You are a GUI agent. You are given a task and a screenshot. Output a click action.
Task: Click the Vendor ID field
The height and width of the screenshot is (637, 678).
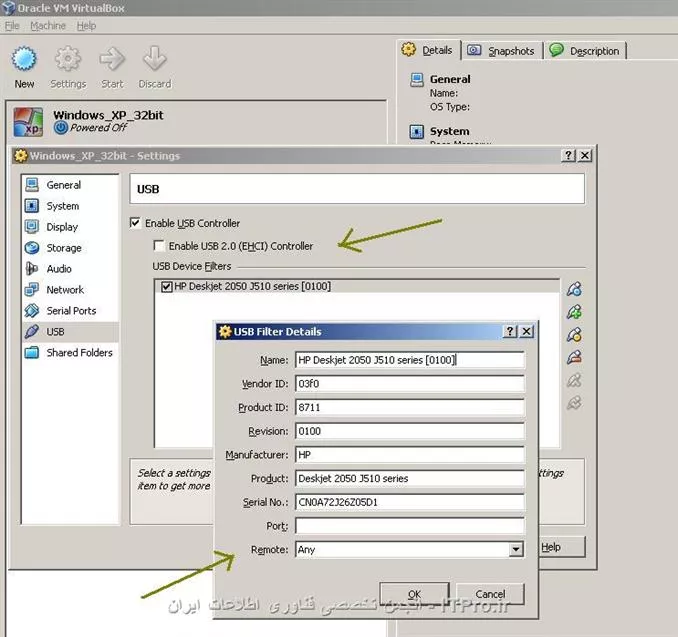[x=409, y=384]
